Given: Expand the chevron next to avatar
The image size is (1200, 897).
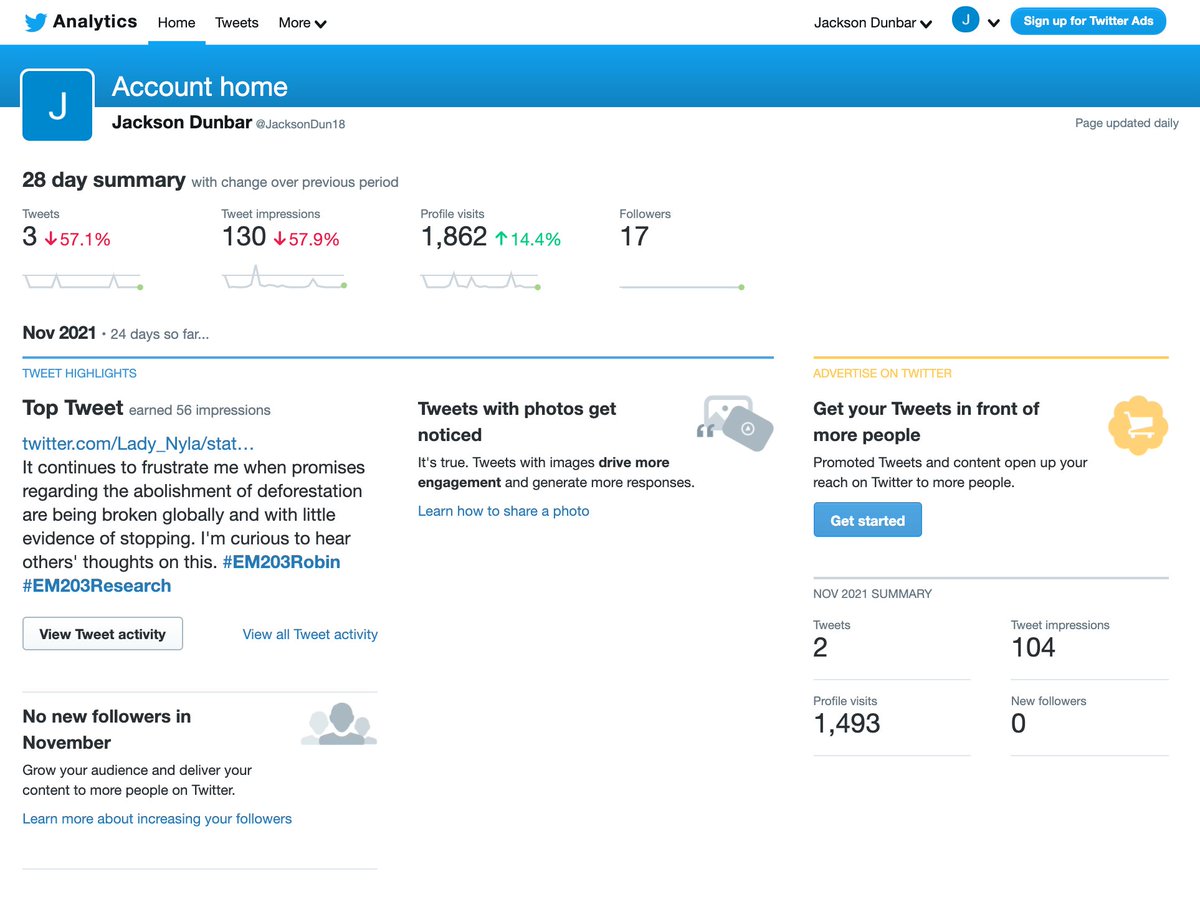Looking at the screenshot, I should [993, 23].
